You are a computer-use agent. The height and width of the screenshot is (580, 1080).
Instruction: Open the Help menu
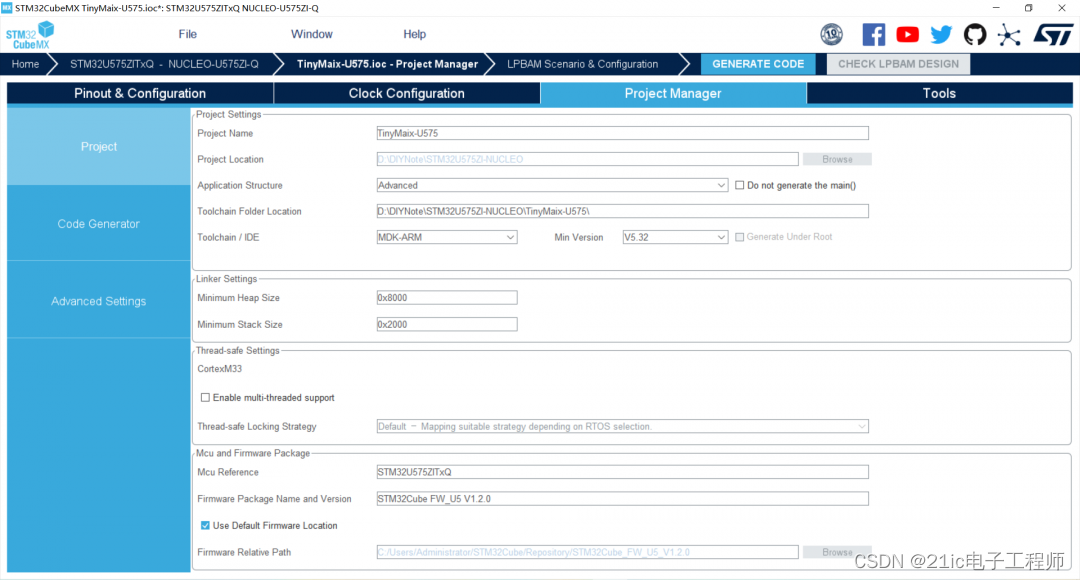415,34
